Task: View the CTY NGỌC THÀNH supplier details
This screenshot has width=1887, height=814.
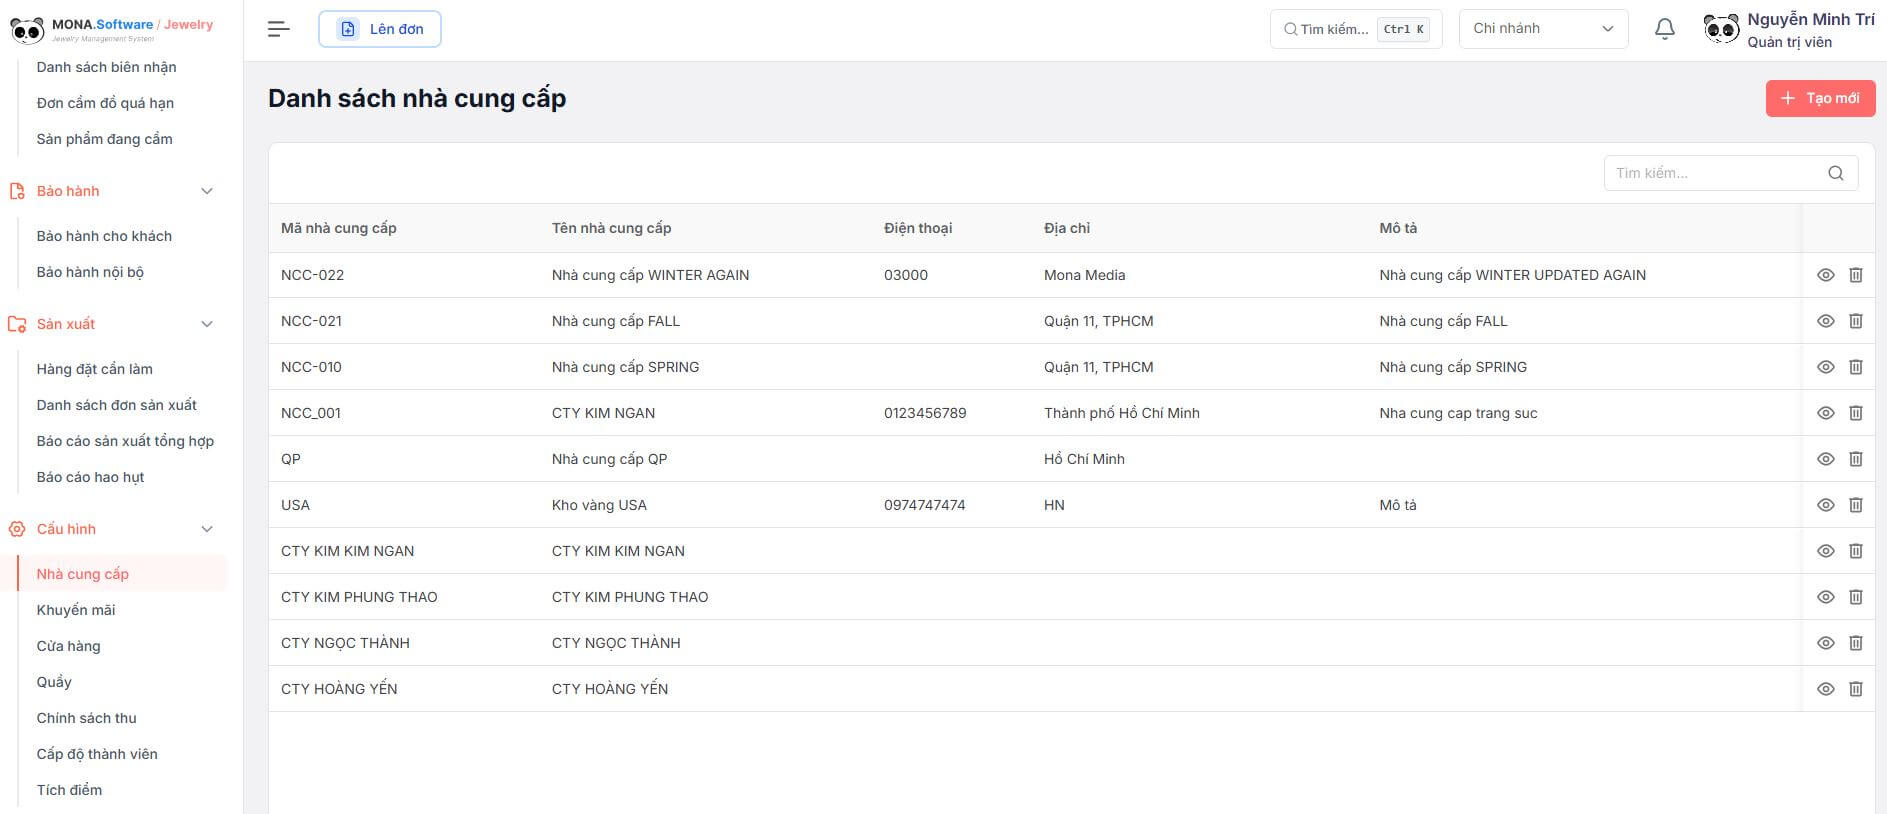Action: [1825, 643]
